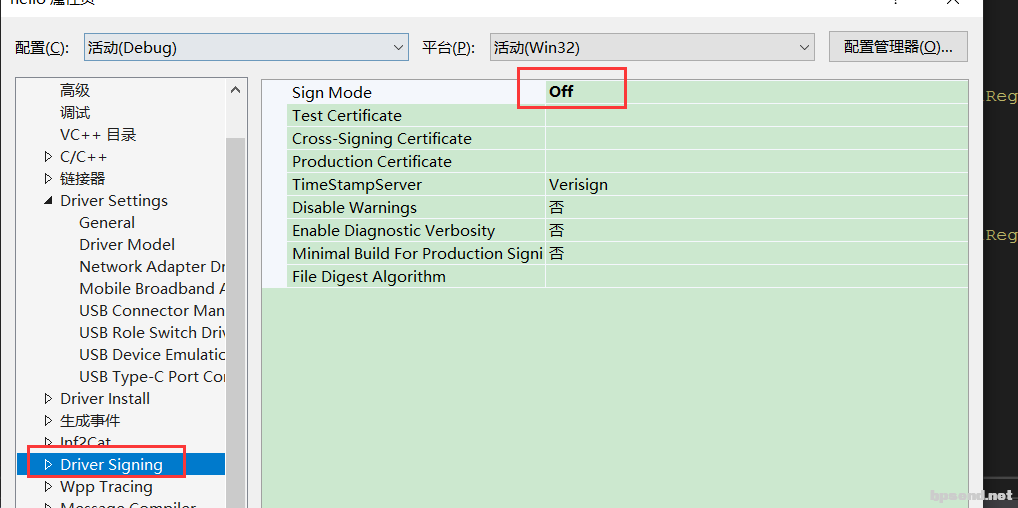The height and width of the screenshot is (508, 1018).
Task: Select the 高级 tree item
Action: (x=75, y=90)
